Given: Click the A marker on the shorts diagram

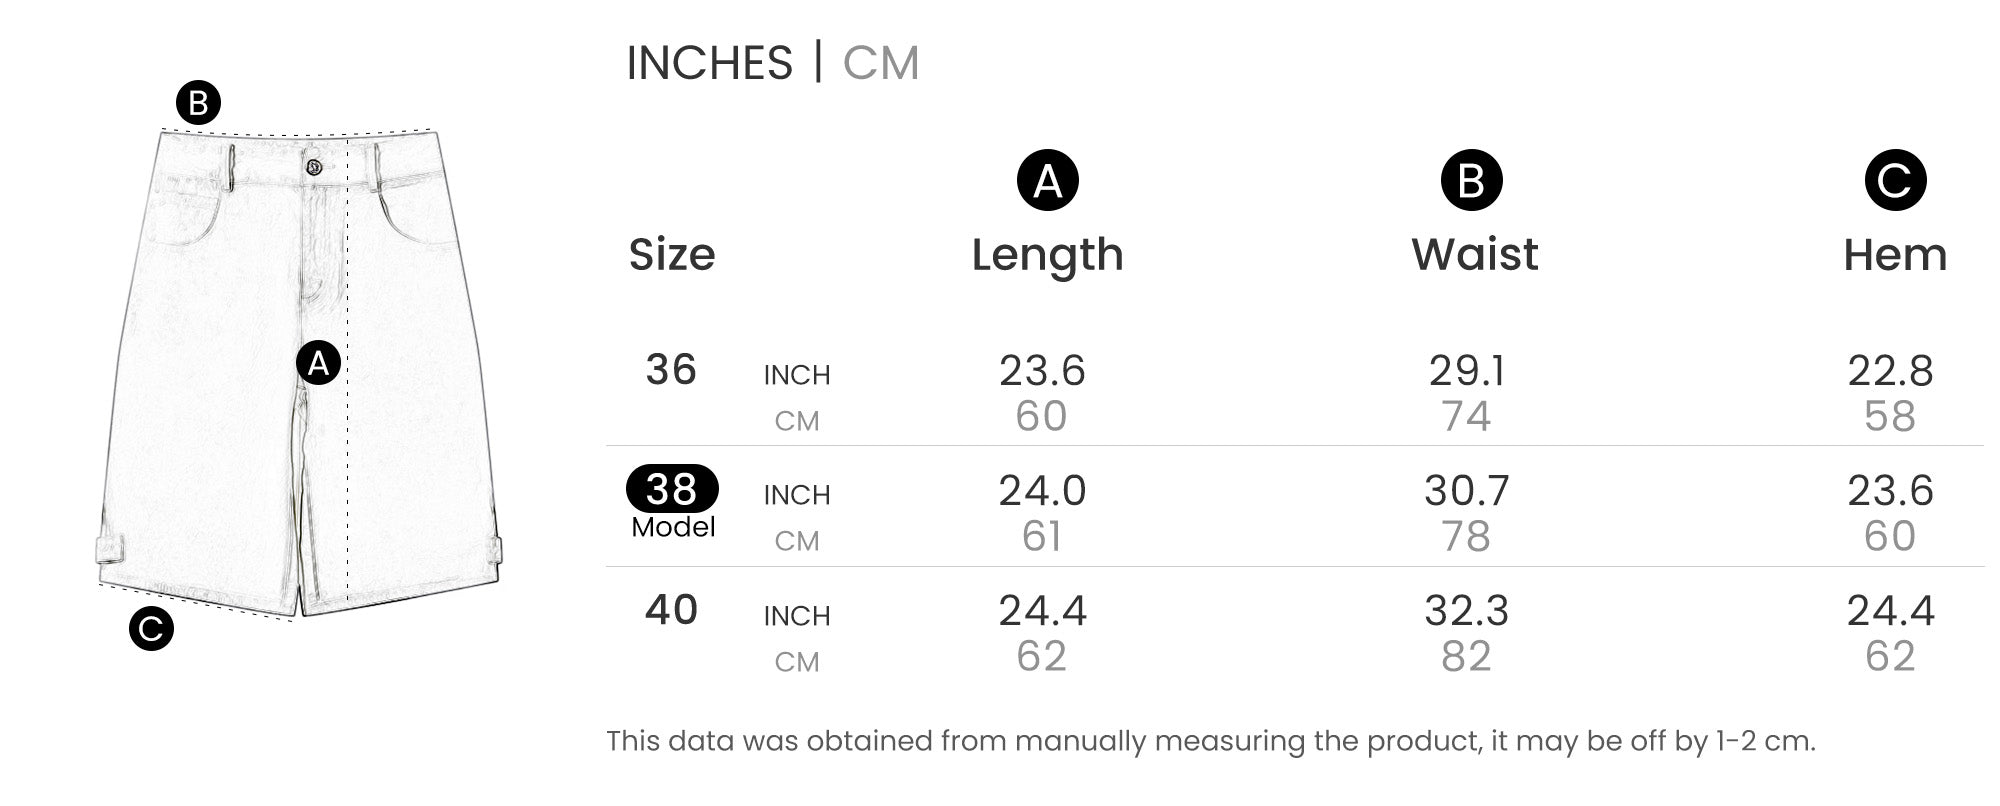Looking at the screenshot, I should point(318,363).
